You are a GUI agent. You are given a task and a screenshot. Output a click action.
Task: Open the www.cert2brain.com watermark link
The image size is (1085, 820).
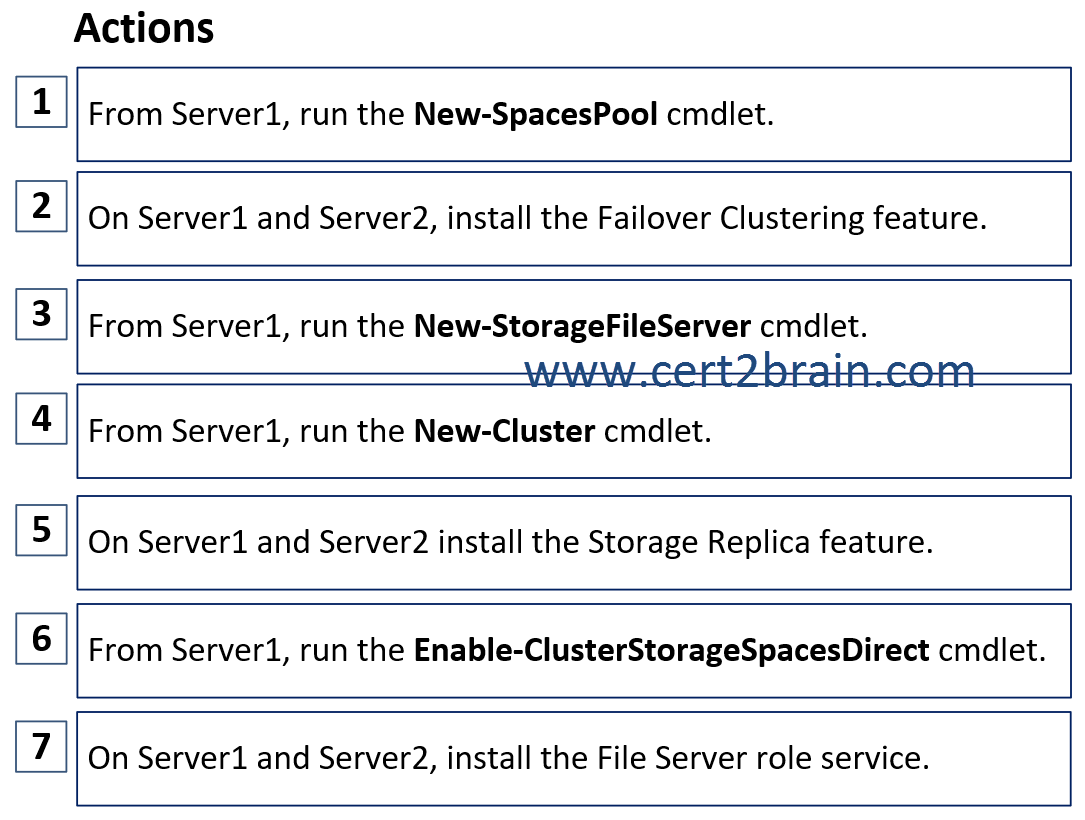[749, 372]
